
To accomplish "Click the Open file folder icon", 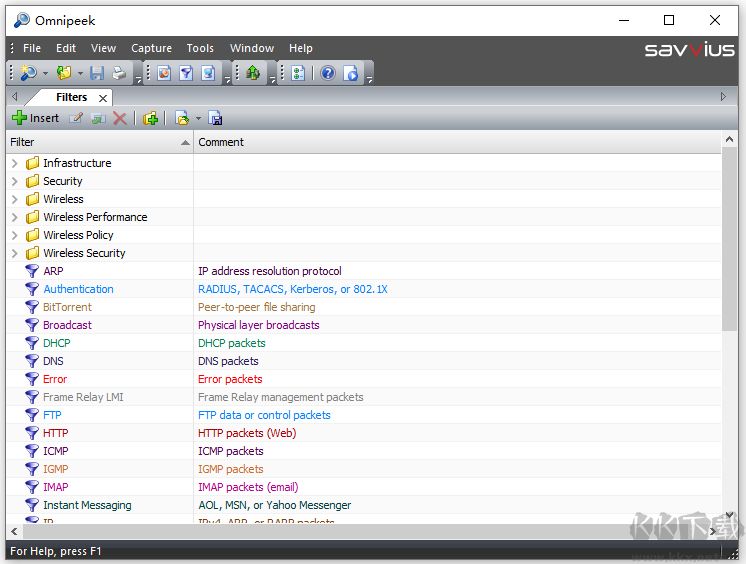I will pos(64,73).
